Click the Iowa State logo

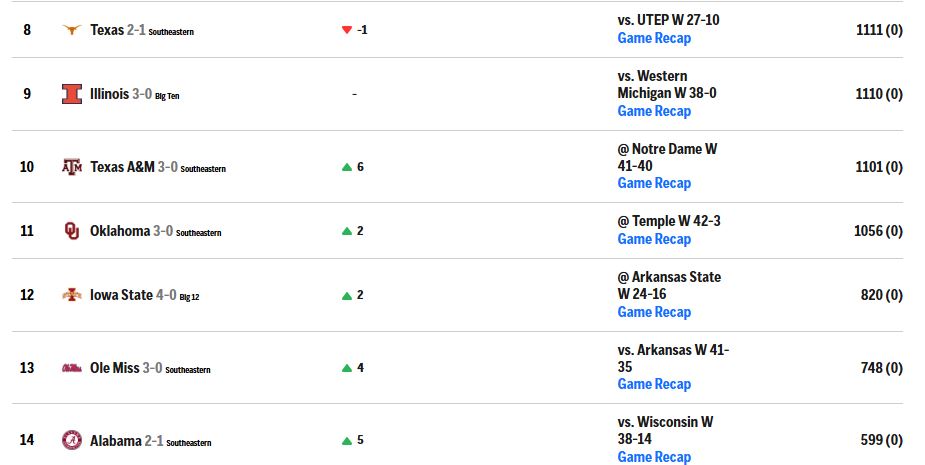72,295
